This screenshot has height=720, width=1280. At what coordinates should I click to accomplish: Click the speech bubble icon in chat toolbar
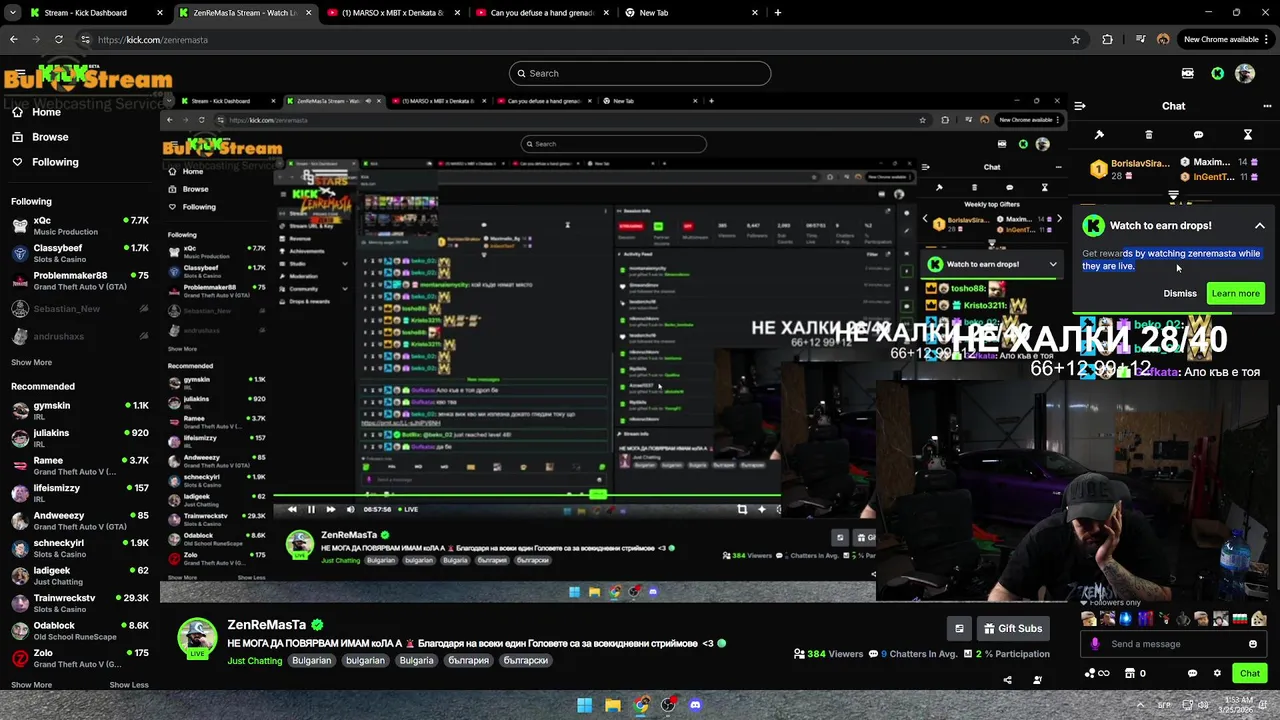tap(1198, 135)
